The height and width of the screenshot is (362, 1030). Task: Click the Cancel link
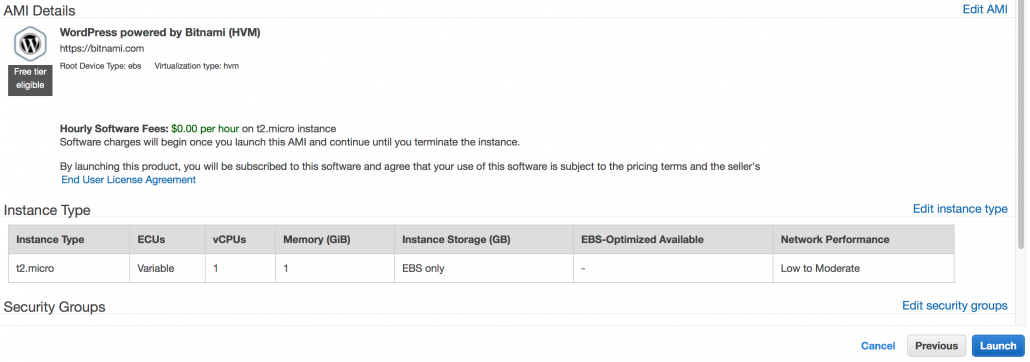pos(878,346)
